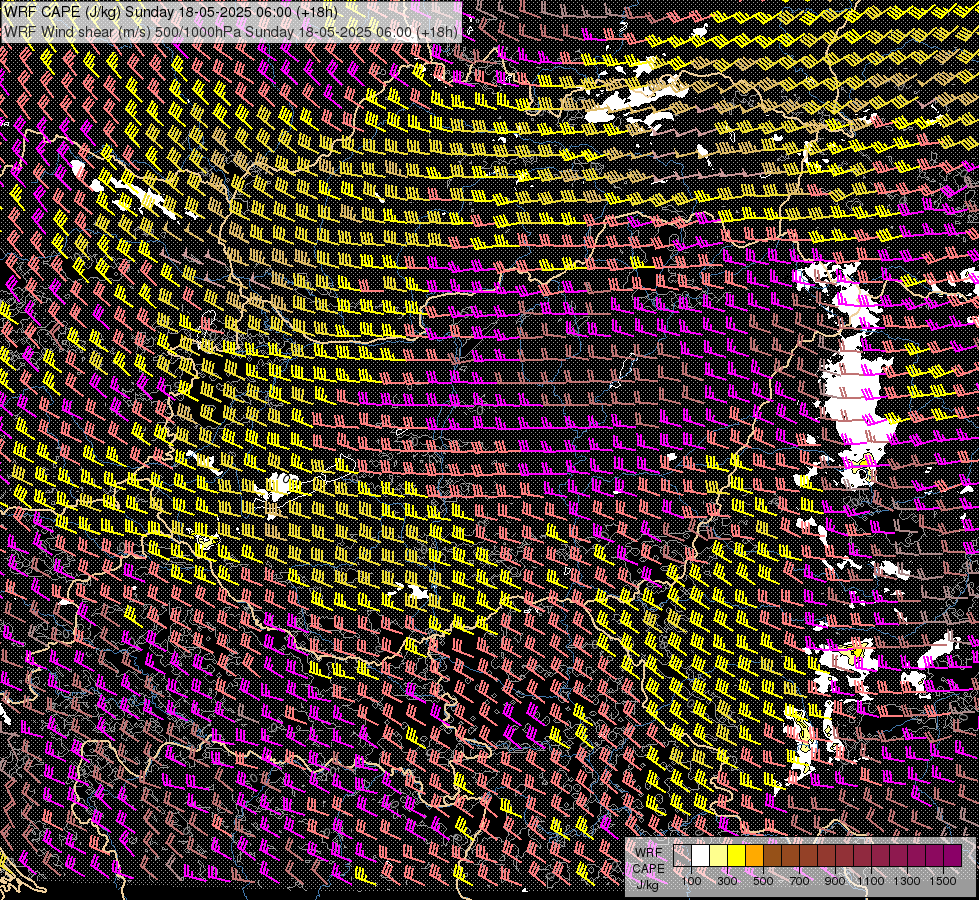Click the legend value 700
Viewport: 979px width, 900px height.
pyautogui.click(x=799, y=881)
